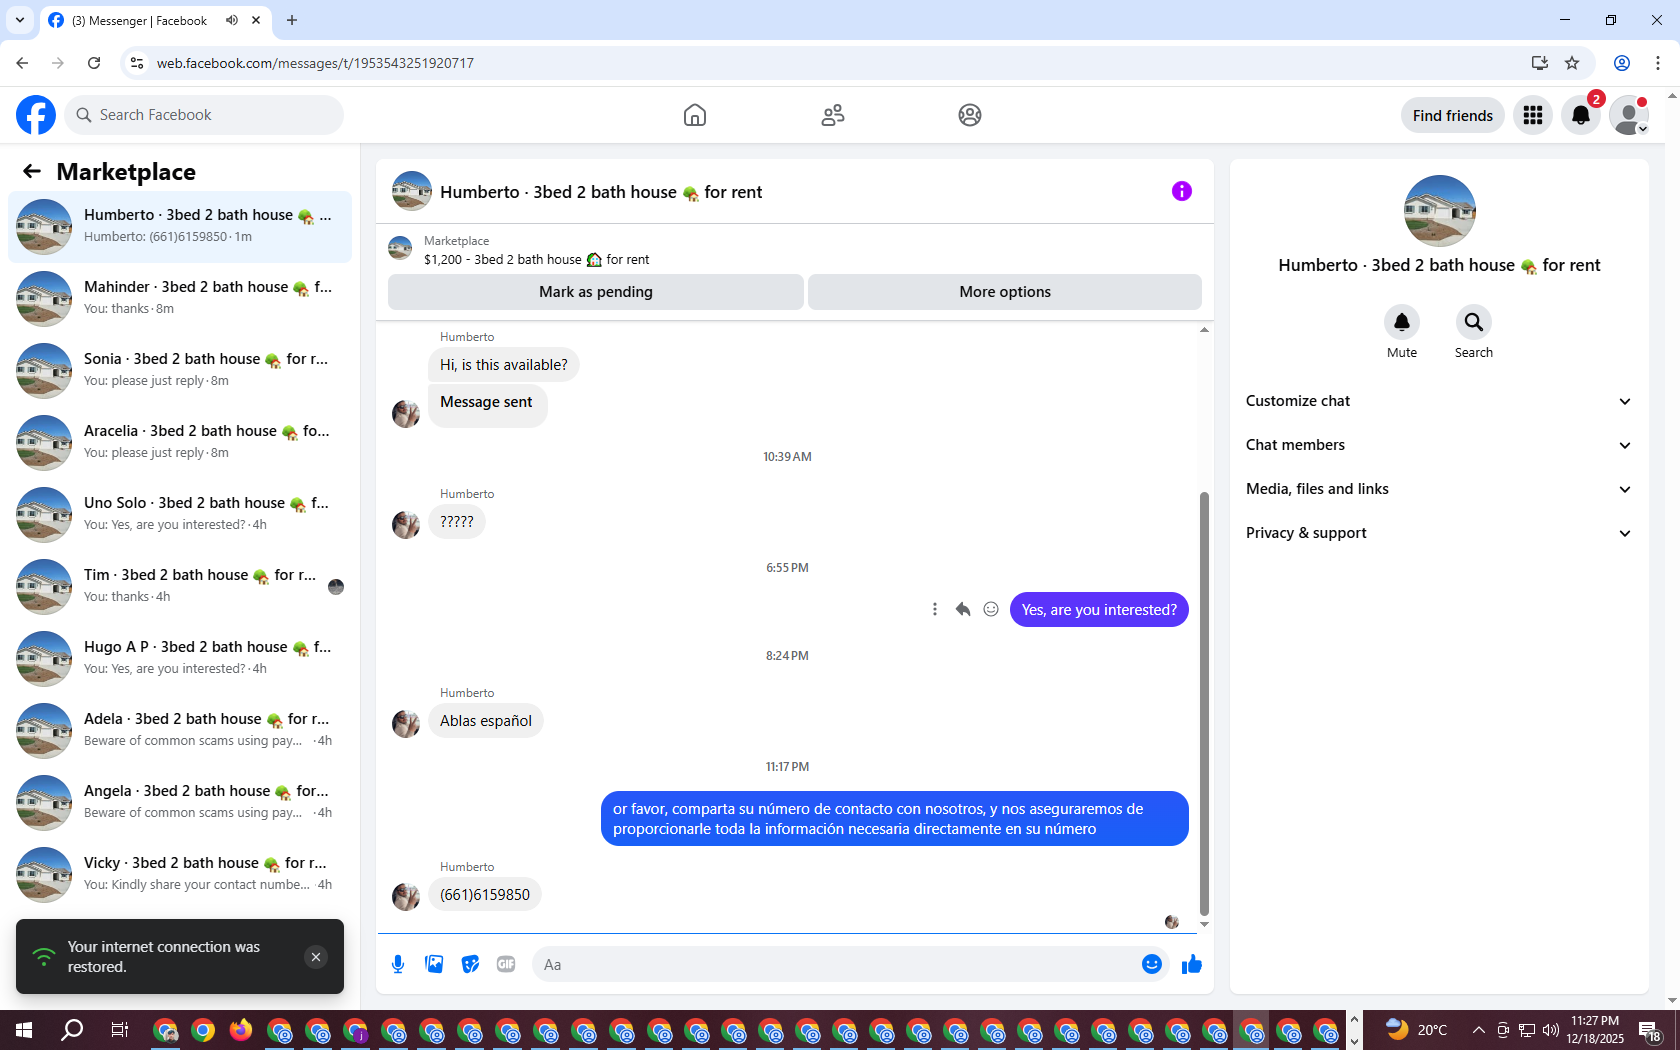Open a new browser tab

tap(292, 20)
